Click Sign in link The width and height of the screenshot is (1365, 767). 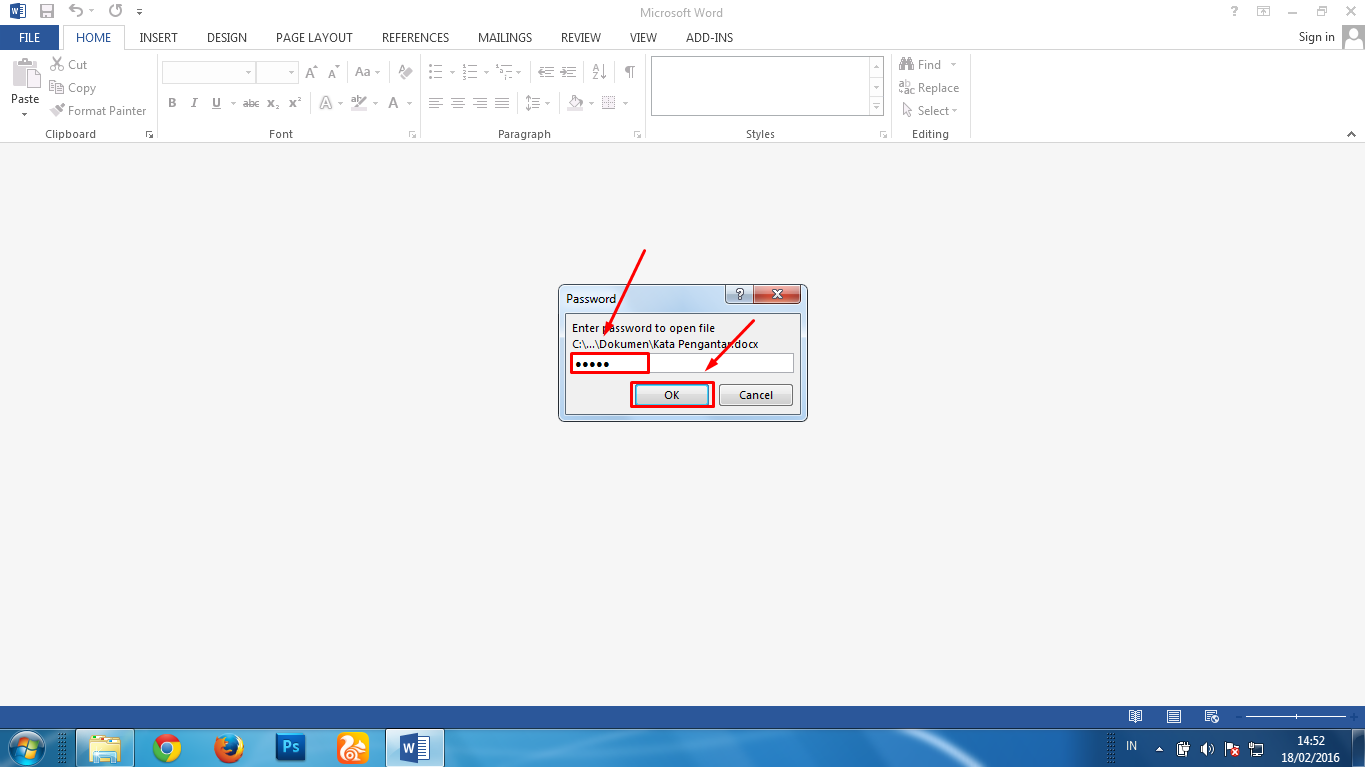tap(1316, 37)
